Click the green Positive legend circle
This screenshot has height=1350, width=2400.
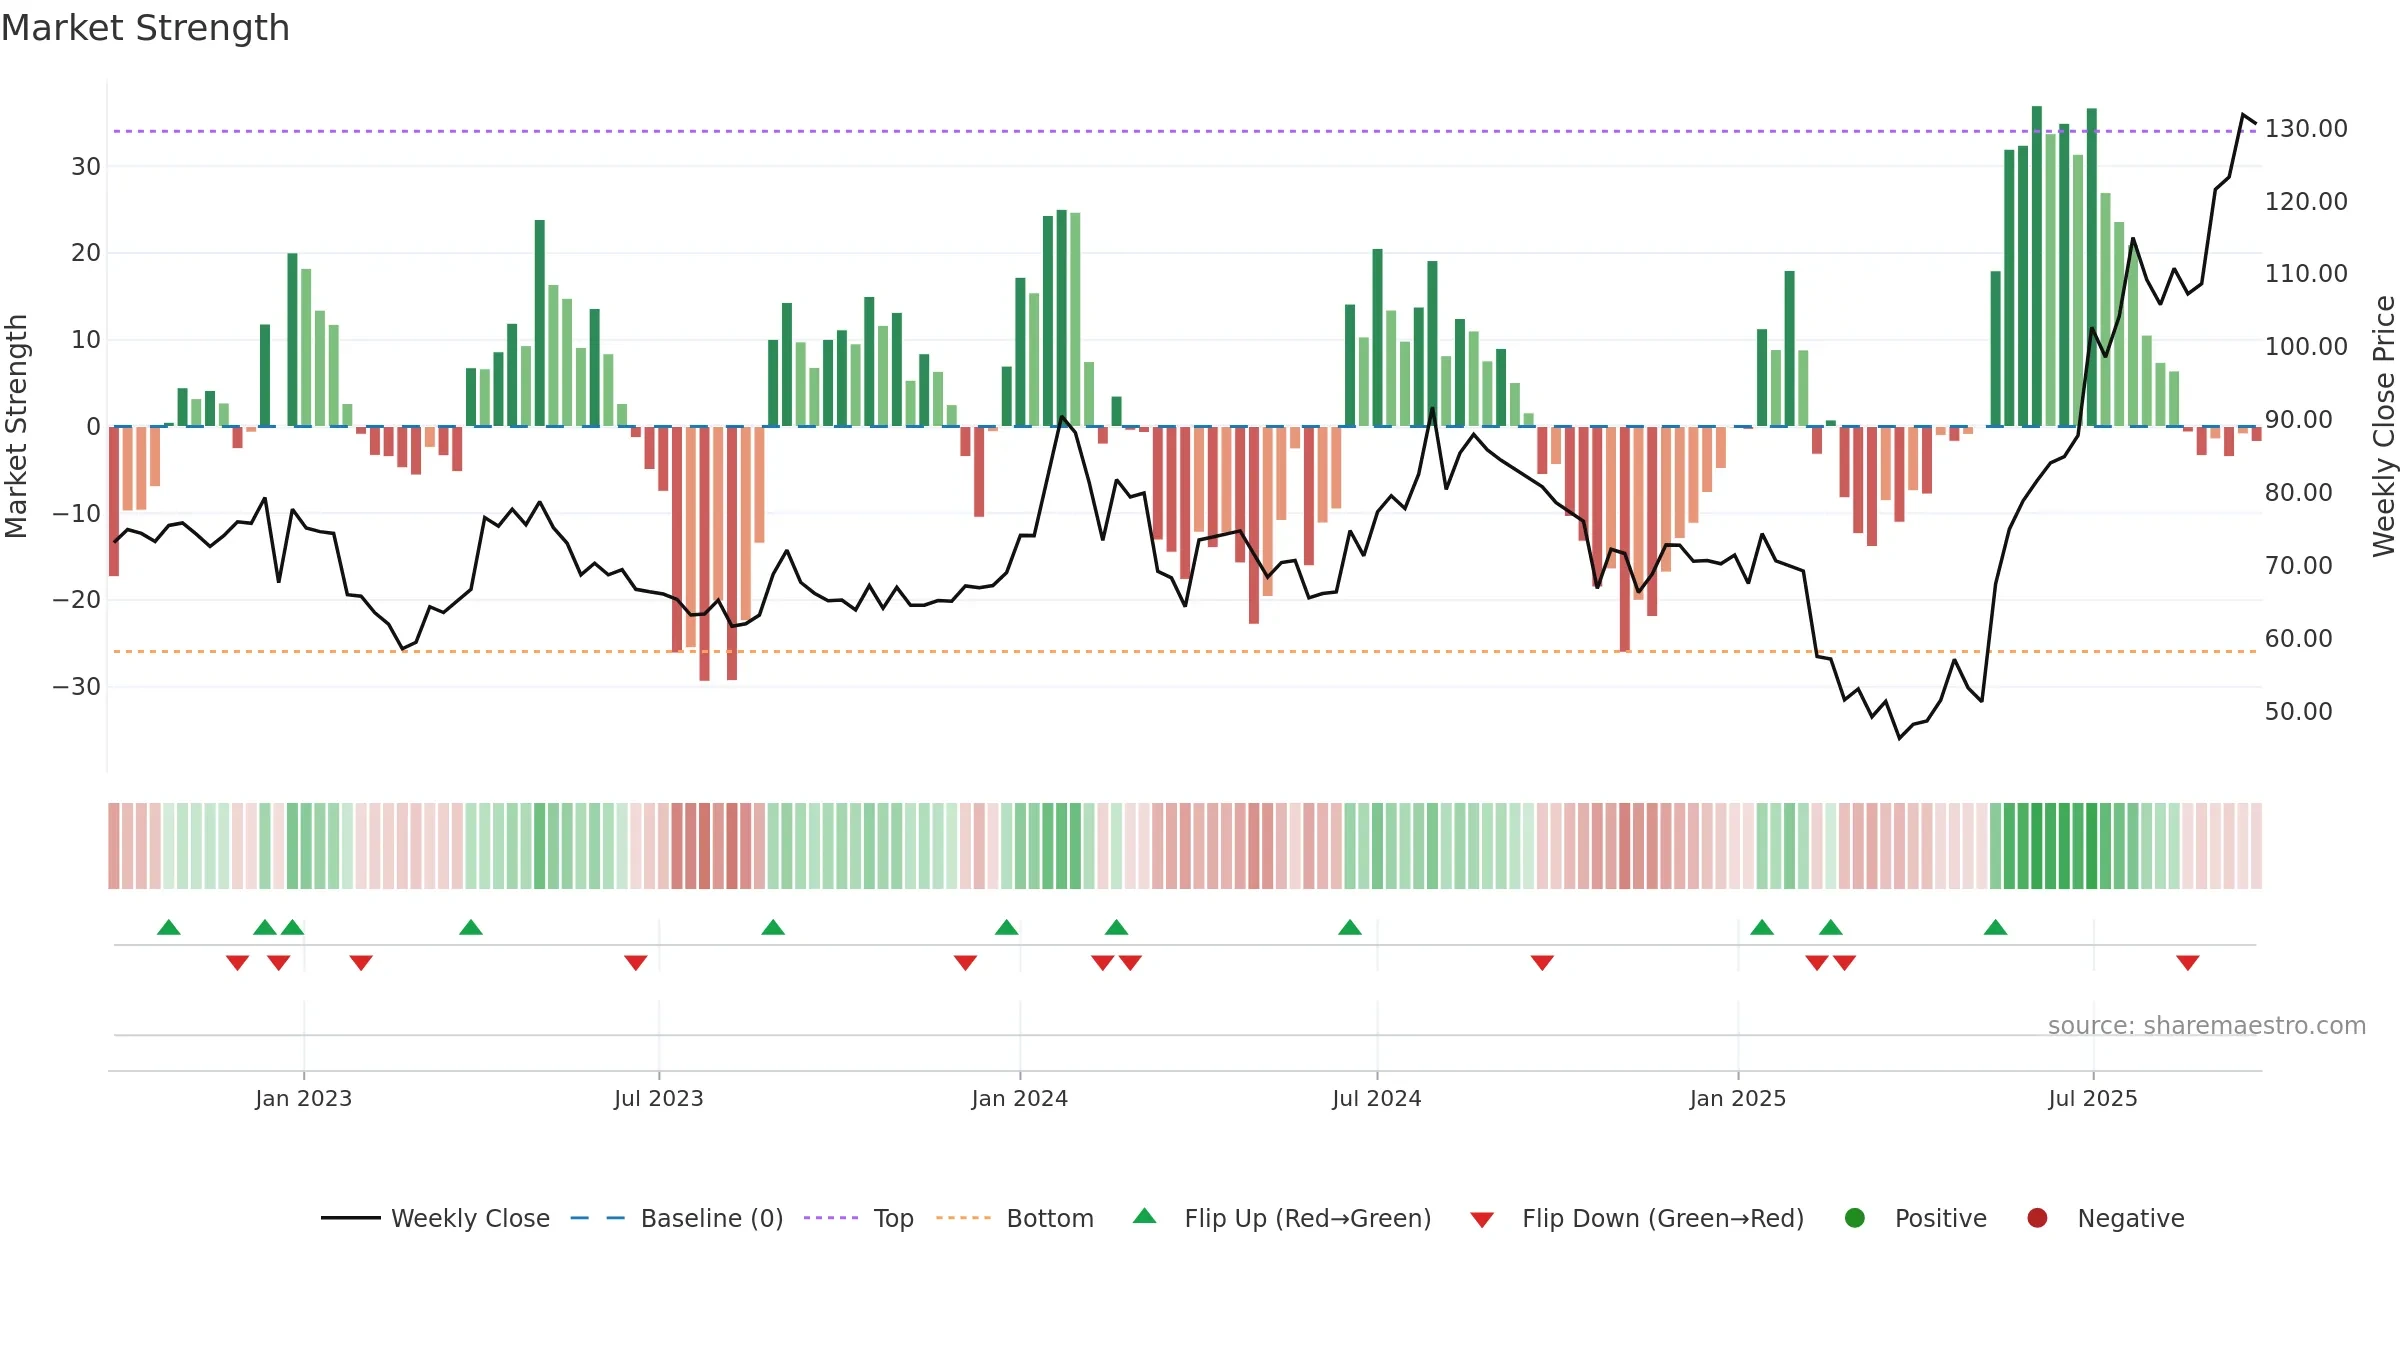click(1855, 1218)
